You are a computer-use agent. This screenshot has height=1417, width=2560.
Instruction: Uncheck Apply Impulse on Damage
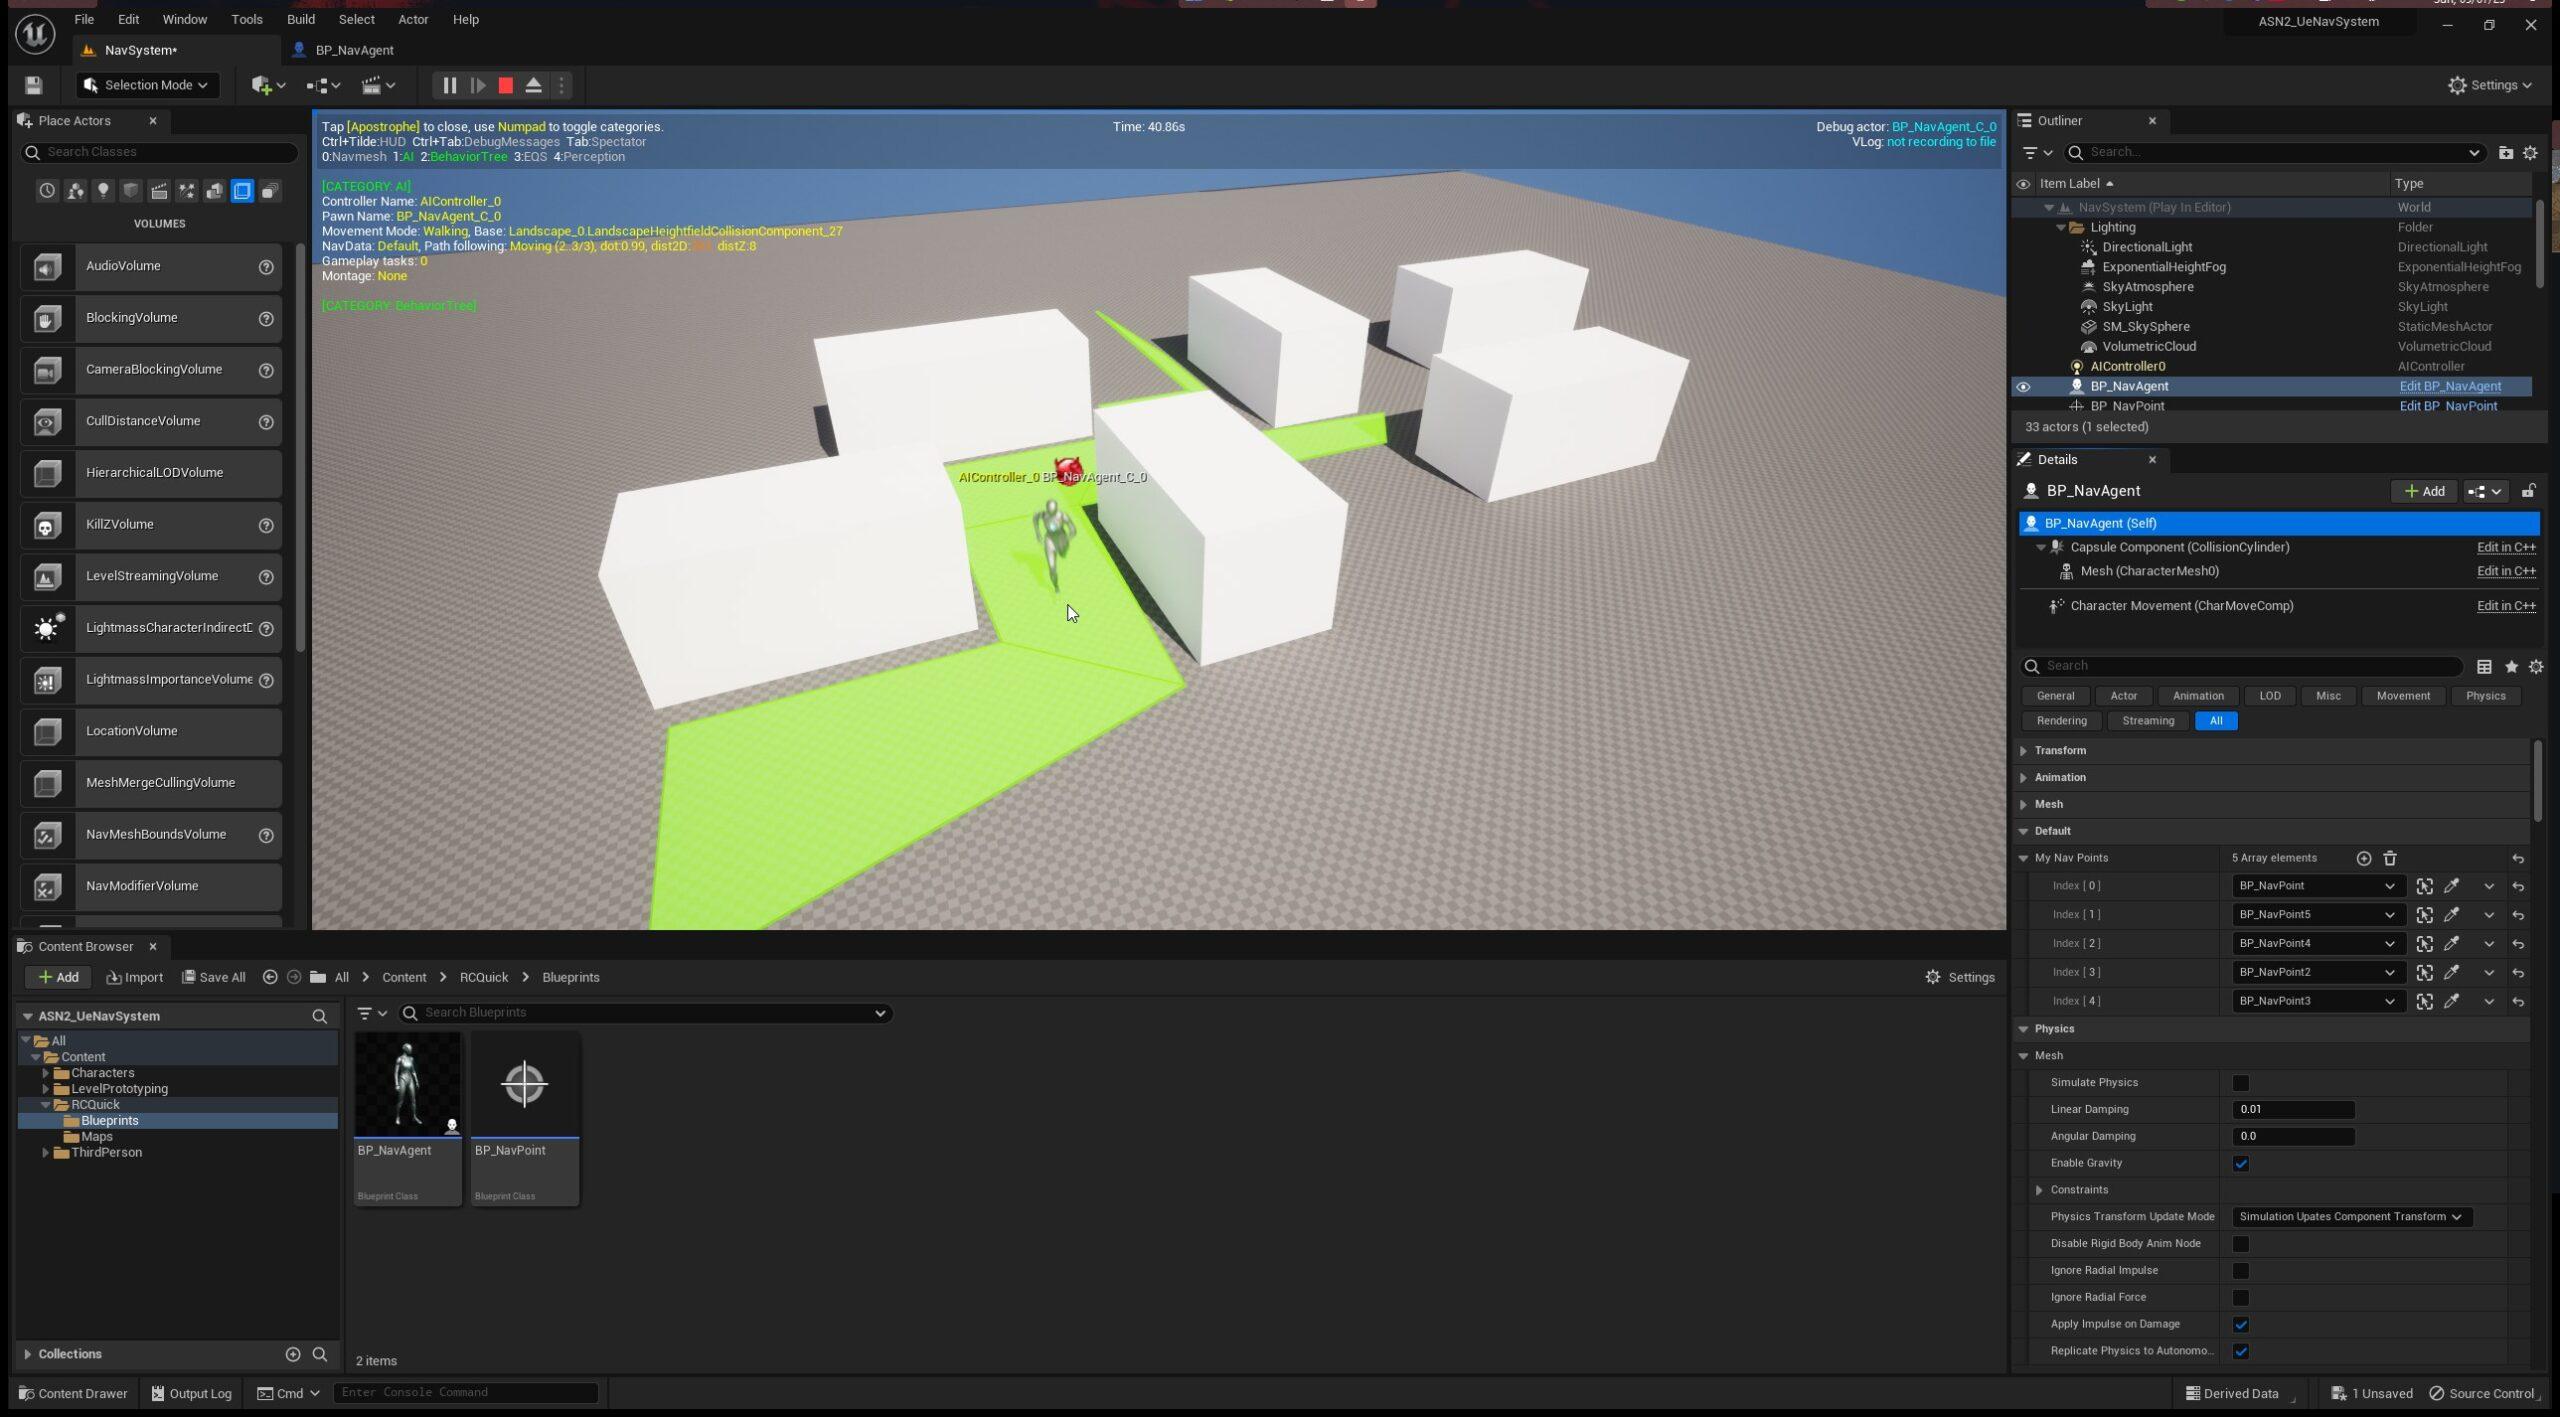point(2241,1325)
